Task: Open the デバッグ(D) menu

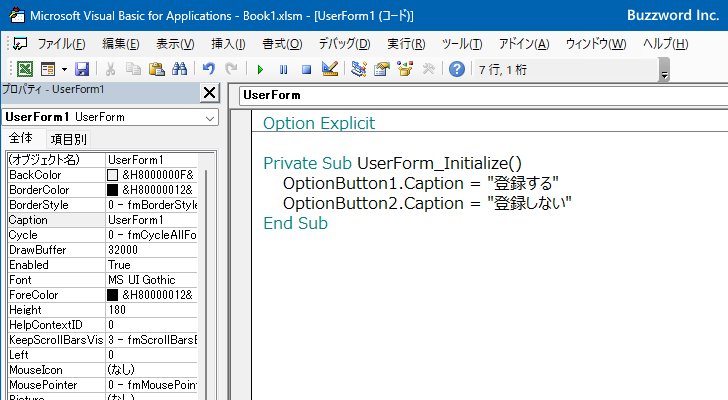Action: (344, 44)
